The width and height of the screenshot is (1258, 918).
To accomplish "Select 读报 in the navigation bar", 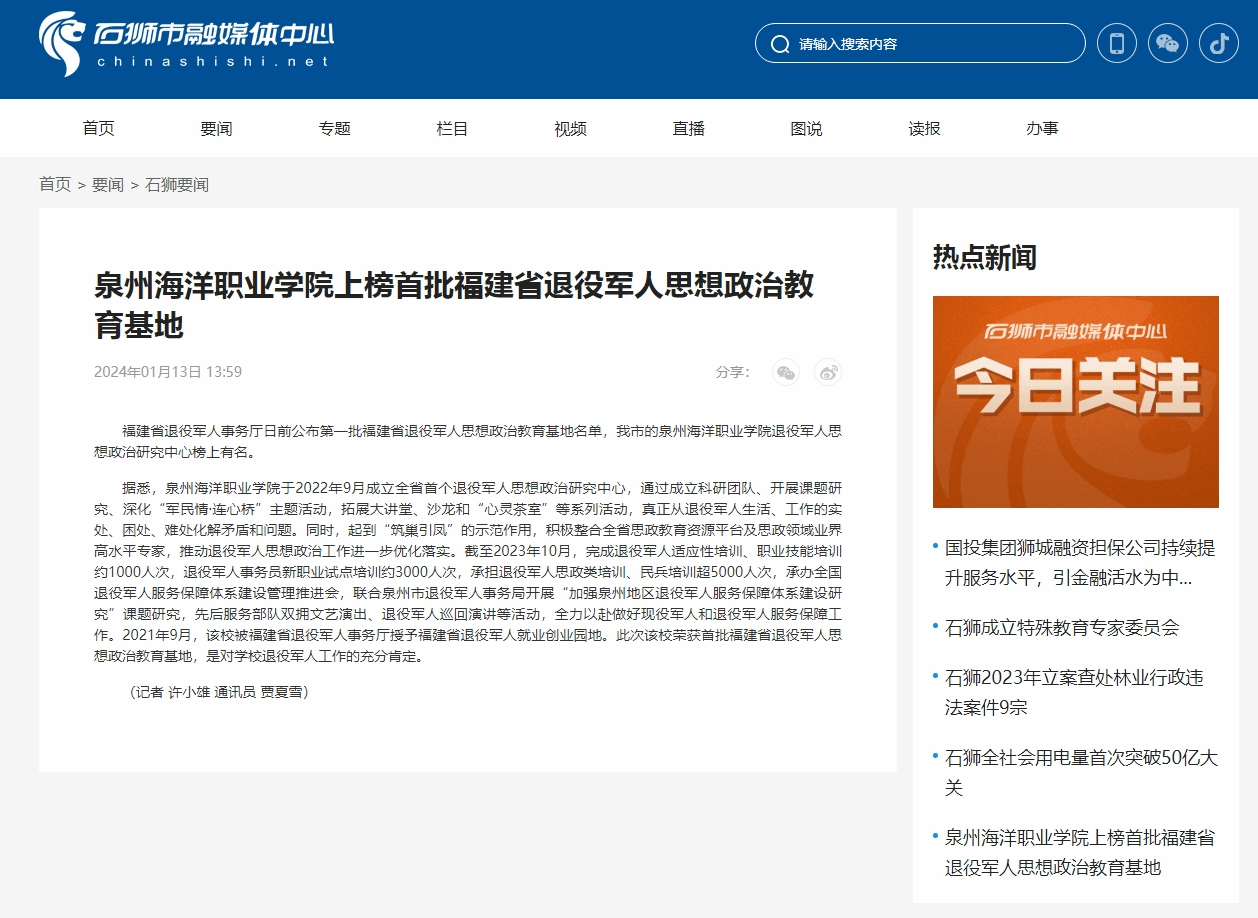I will click(924, 129).
